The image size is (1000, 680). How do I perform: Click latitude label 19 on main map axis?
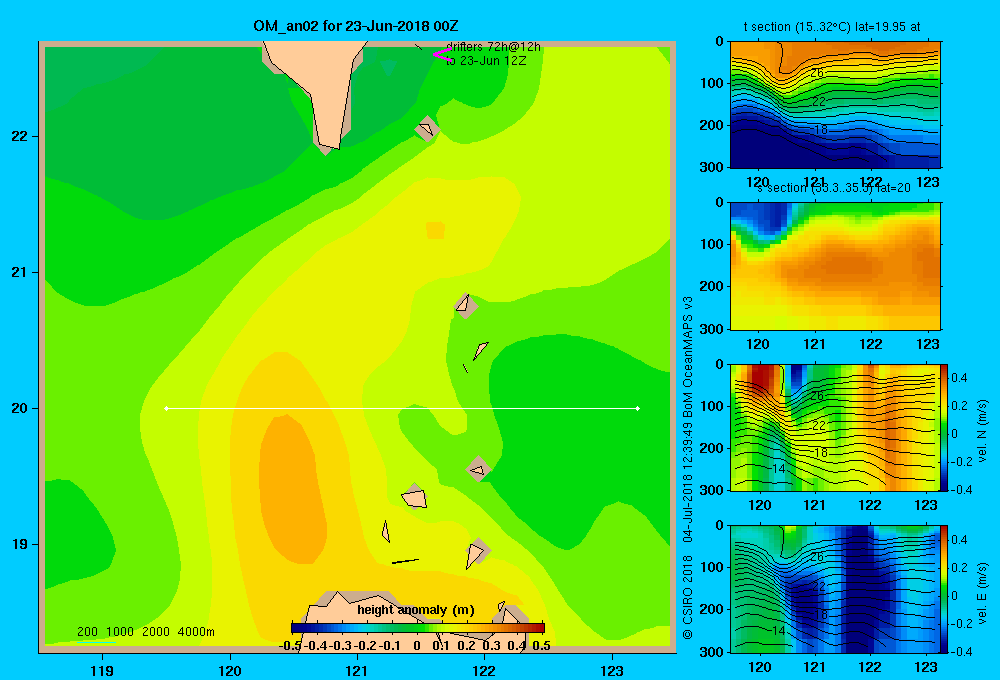[19, 544]
